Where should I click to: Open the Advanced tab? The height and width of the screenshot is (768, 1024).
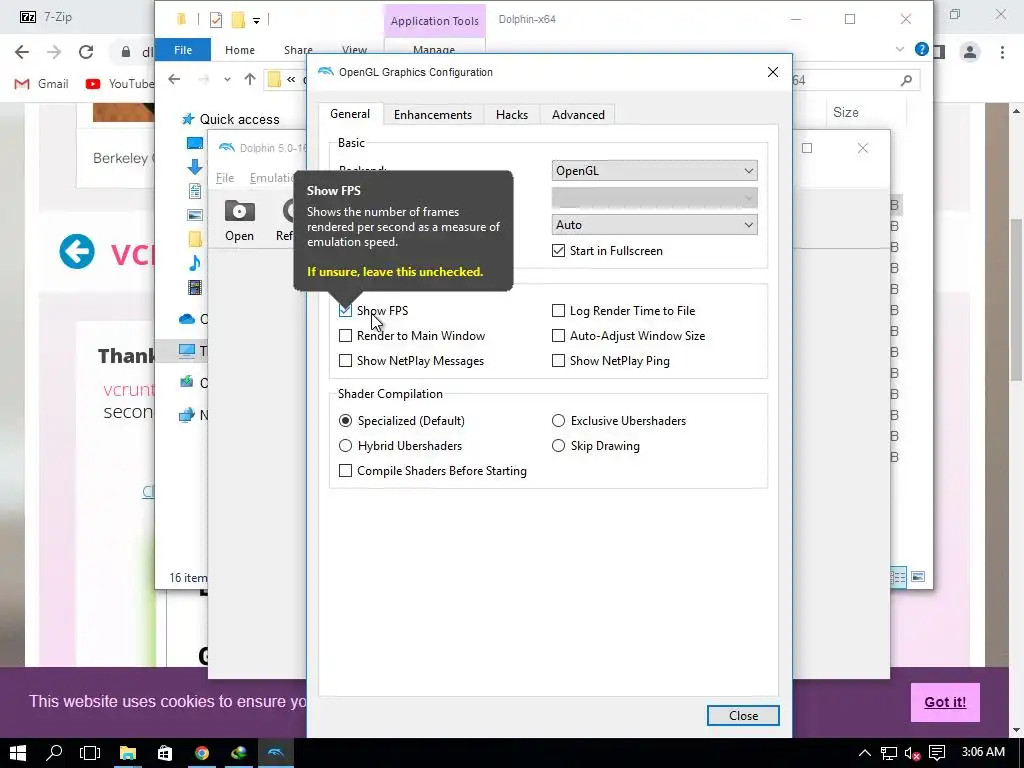coord(579,115)
